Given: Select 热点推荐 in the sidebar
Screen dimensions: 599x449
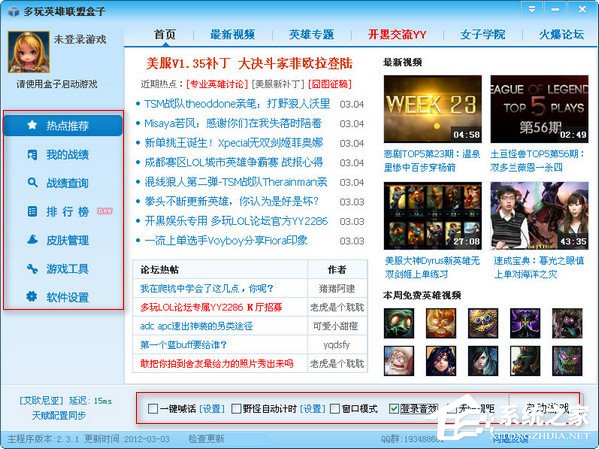Looking at the screenshot, I should click(63, 125).
